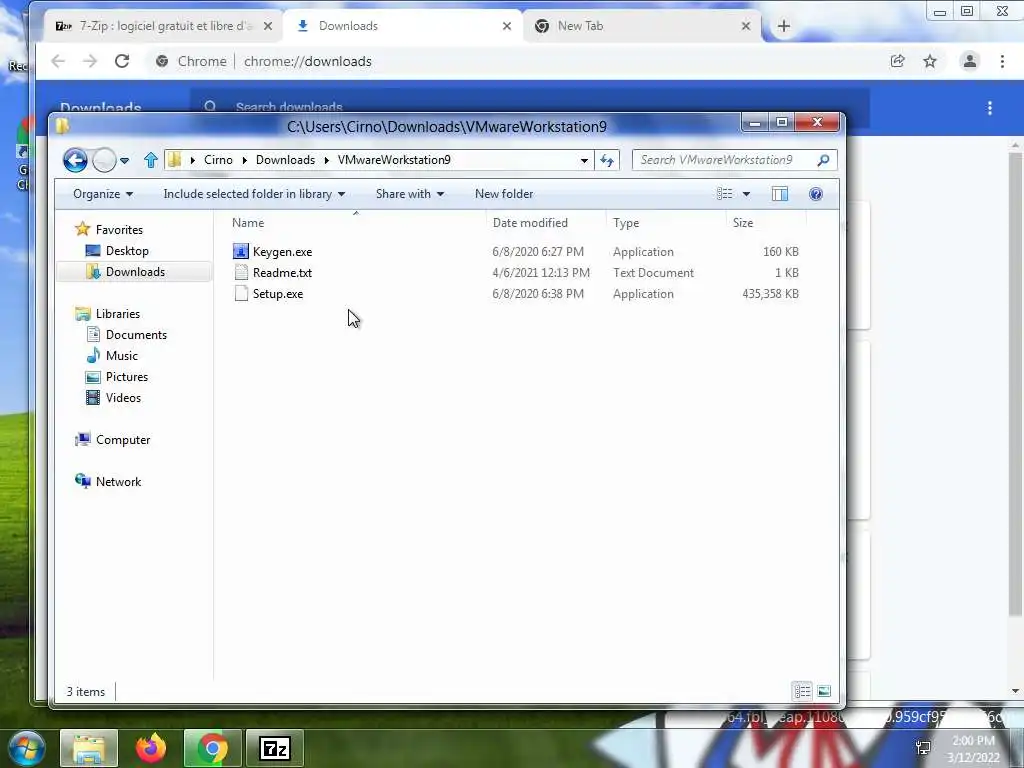Viewport: 1024px width, 768px height.
Task: Switch to details view in status bar
Action: [x=803, y=691]
